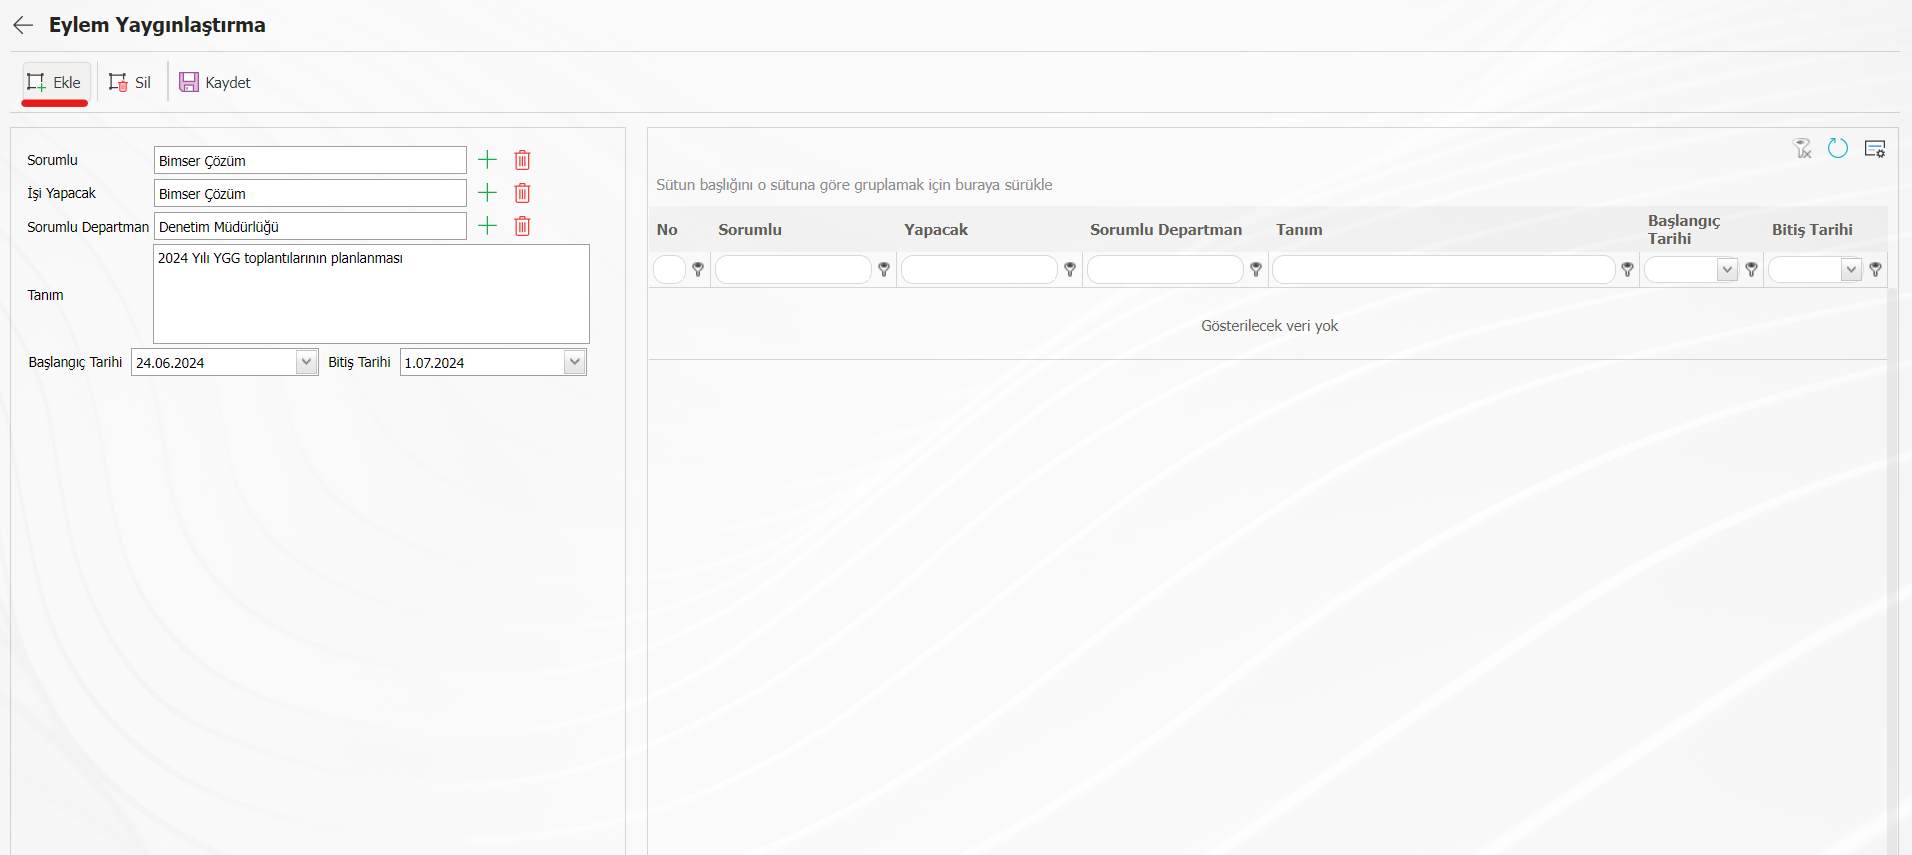The height and width of the screenshot is (855, 1912).
Task: Open the Bitiş Tarihi date dropdown
Action: (575, 362)
